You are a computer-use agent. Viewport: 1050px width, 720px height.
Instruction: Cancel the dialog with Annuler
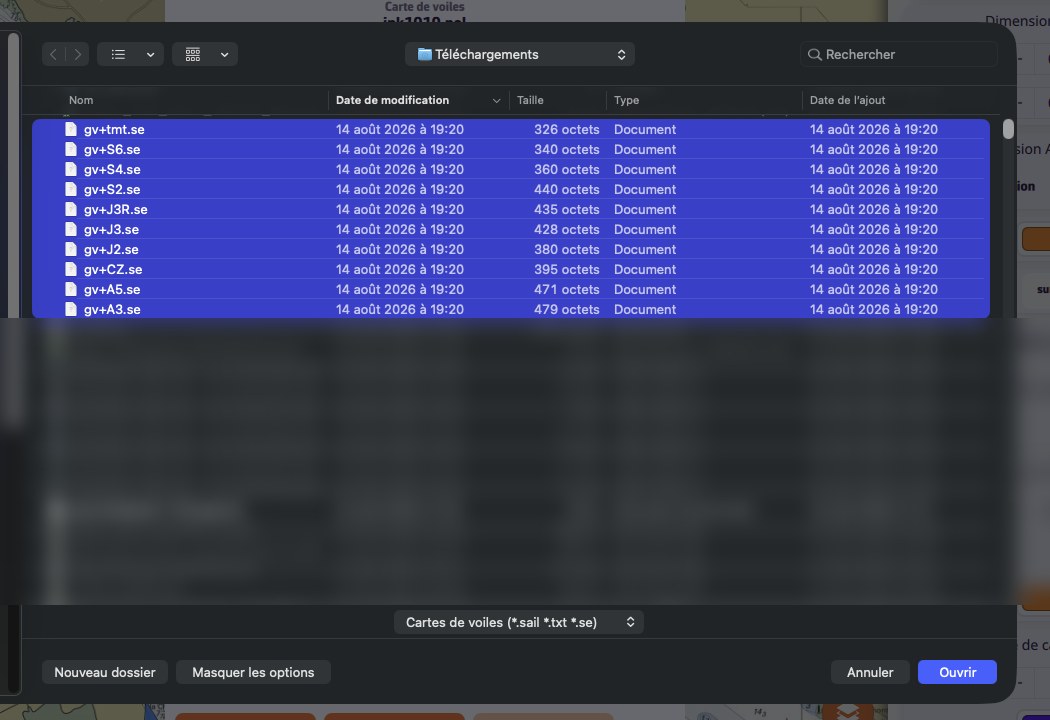point(870,672)
